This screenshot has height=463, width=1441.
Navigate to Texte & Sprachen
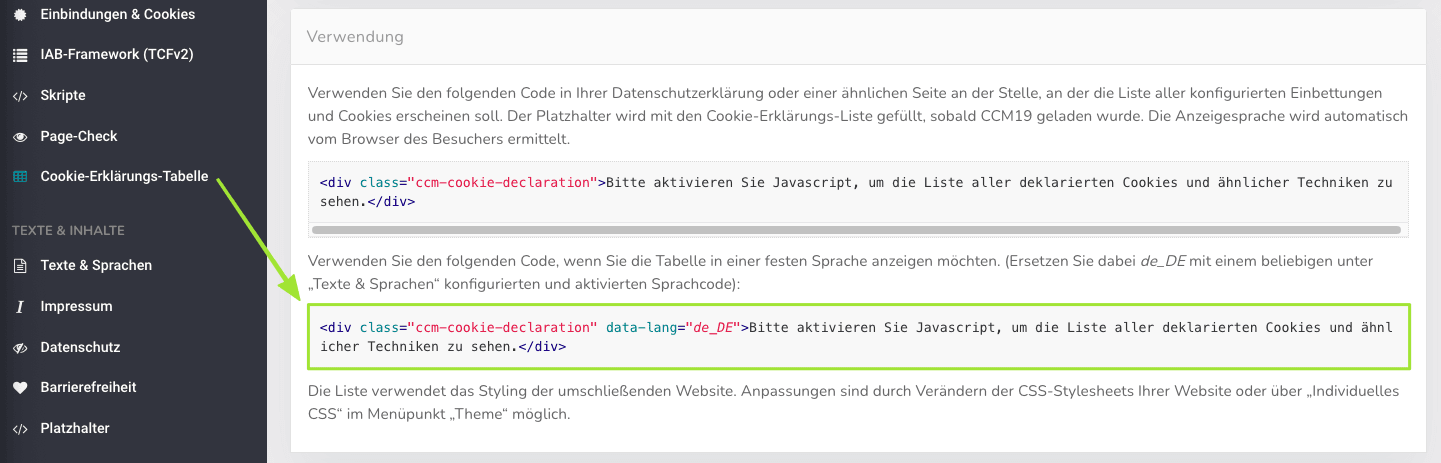96,266
